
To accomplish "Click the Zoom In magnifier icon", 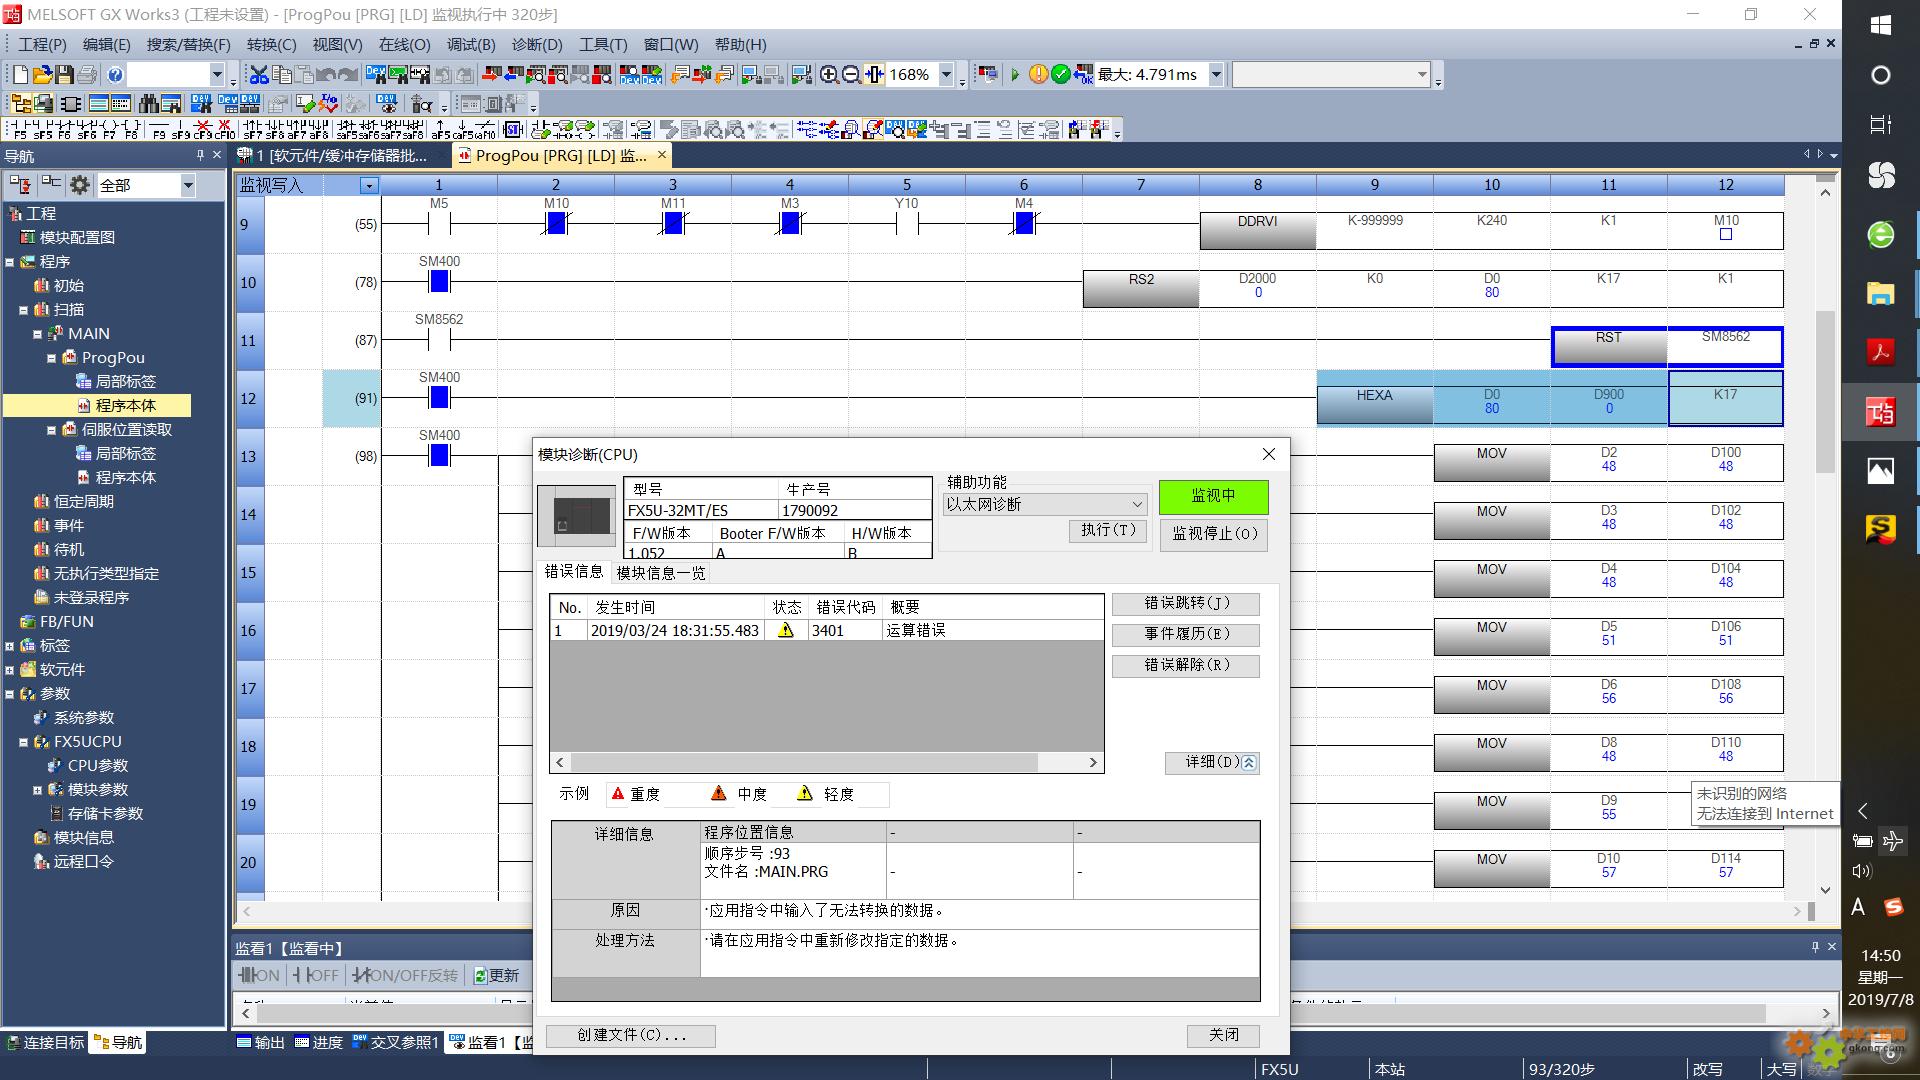I will pos(829,74).
